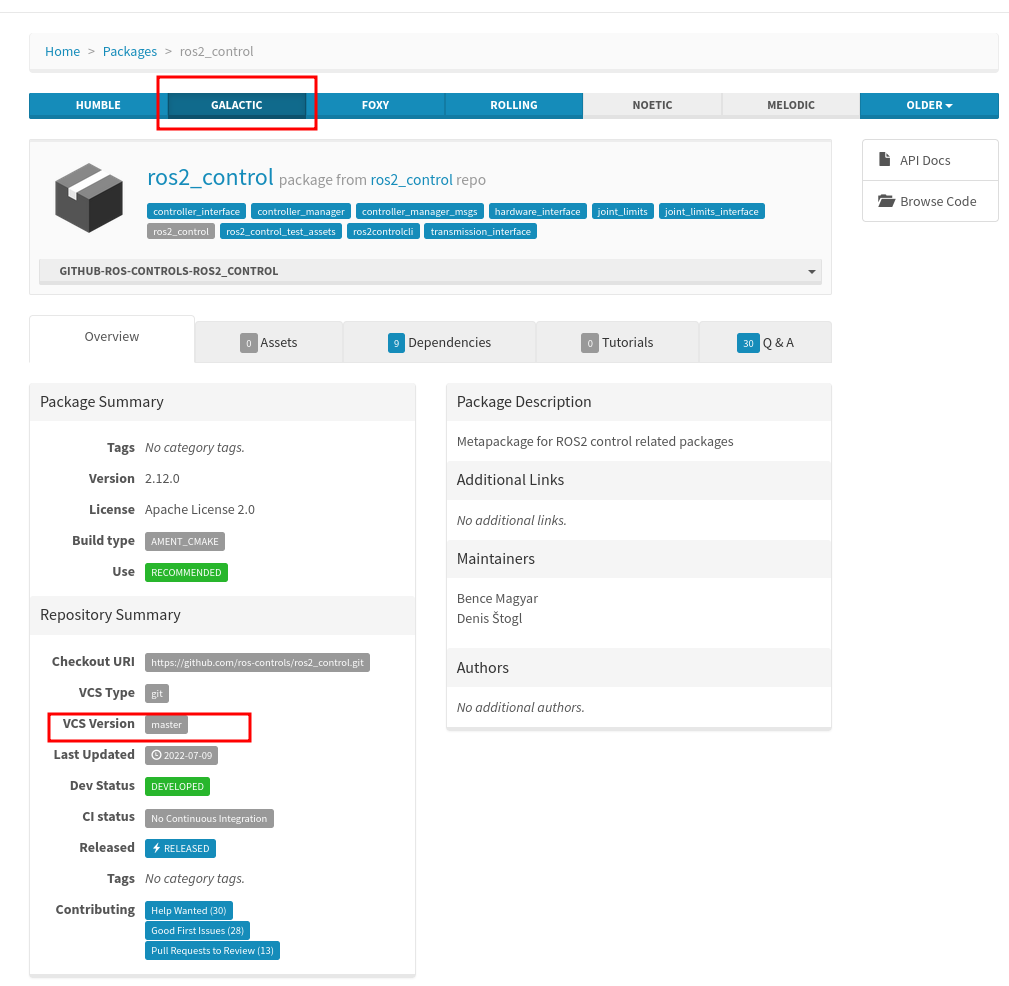Open the Q & A tab
1009x986 pixels.
[x=765, y=342]
